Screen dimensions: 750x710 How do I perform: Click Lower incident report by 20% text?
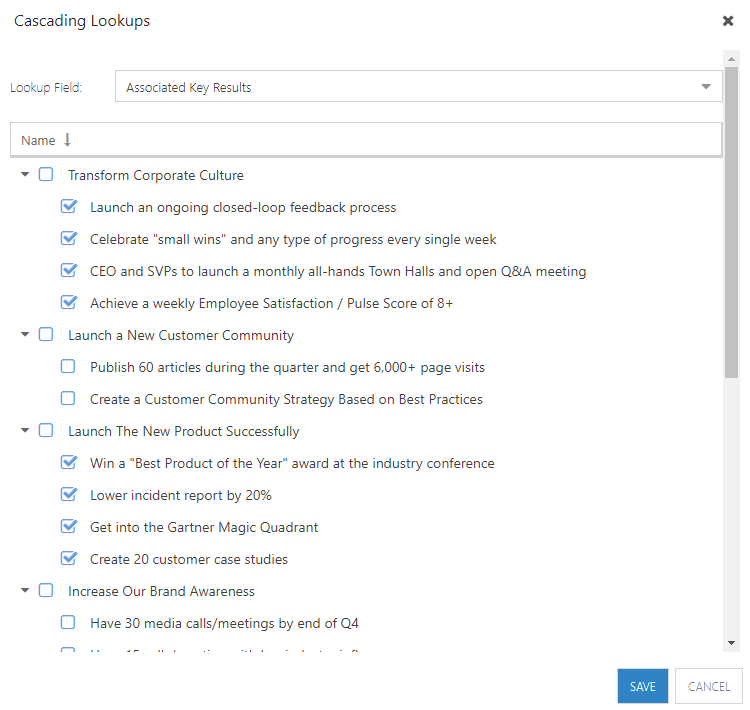coord(181,495)
